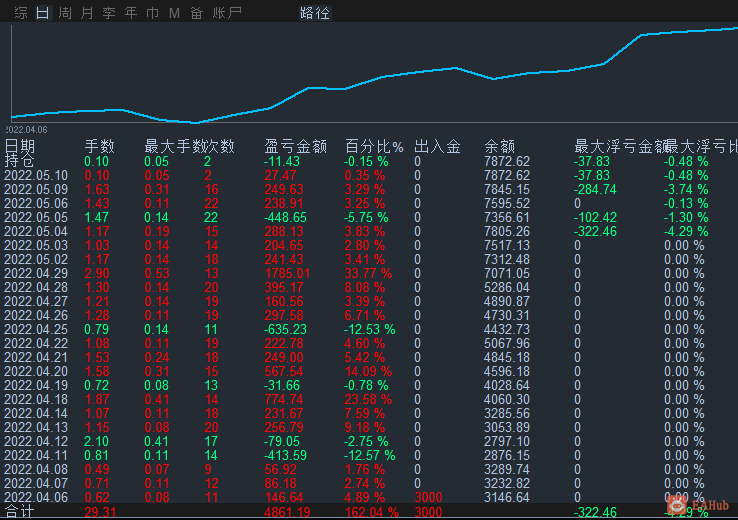Screen dimensions: 738x520
Task: Select the 2022.04.21 date row
Action: tap(36, 358)
